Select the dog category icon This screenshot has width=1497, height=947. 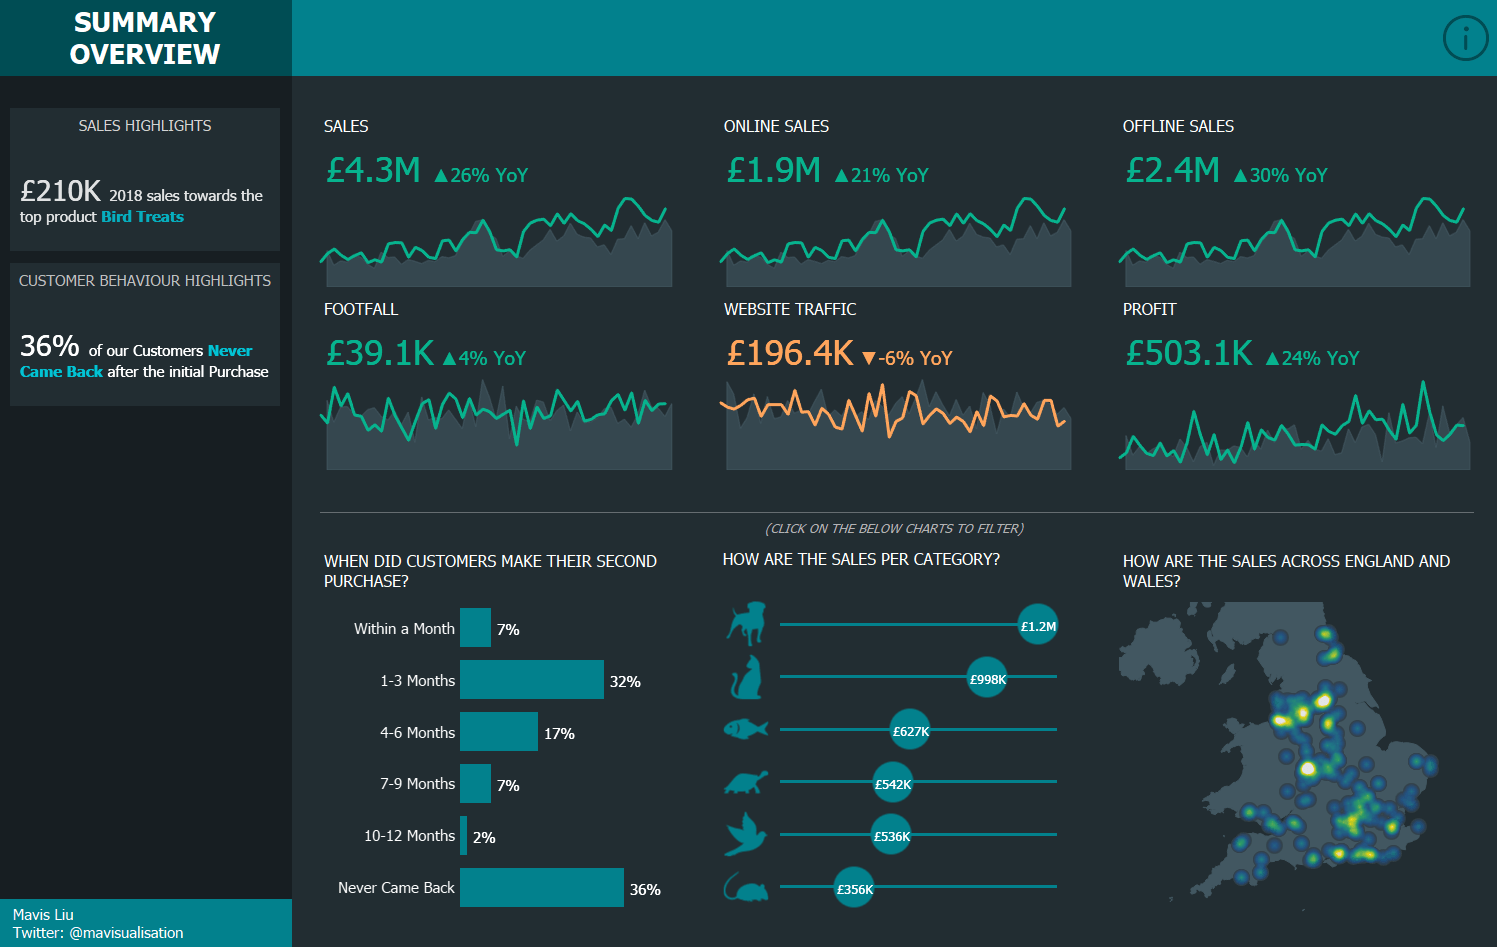pyautogui.click(x=747, y=623)
